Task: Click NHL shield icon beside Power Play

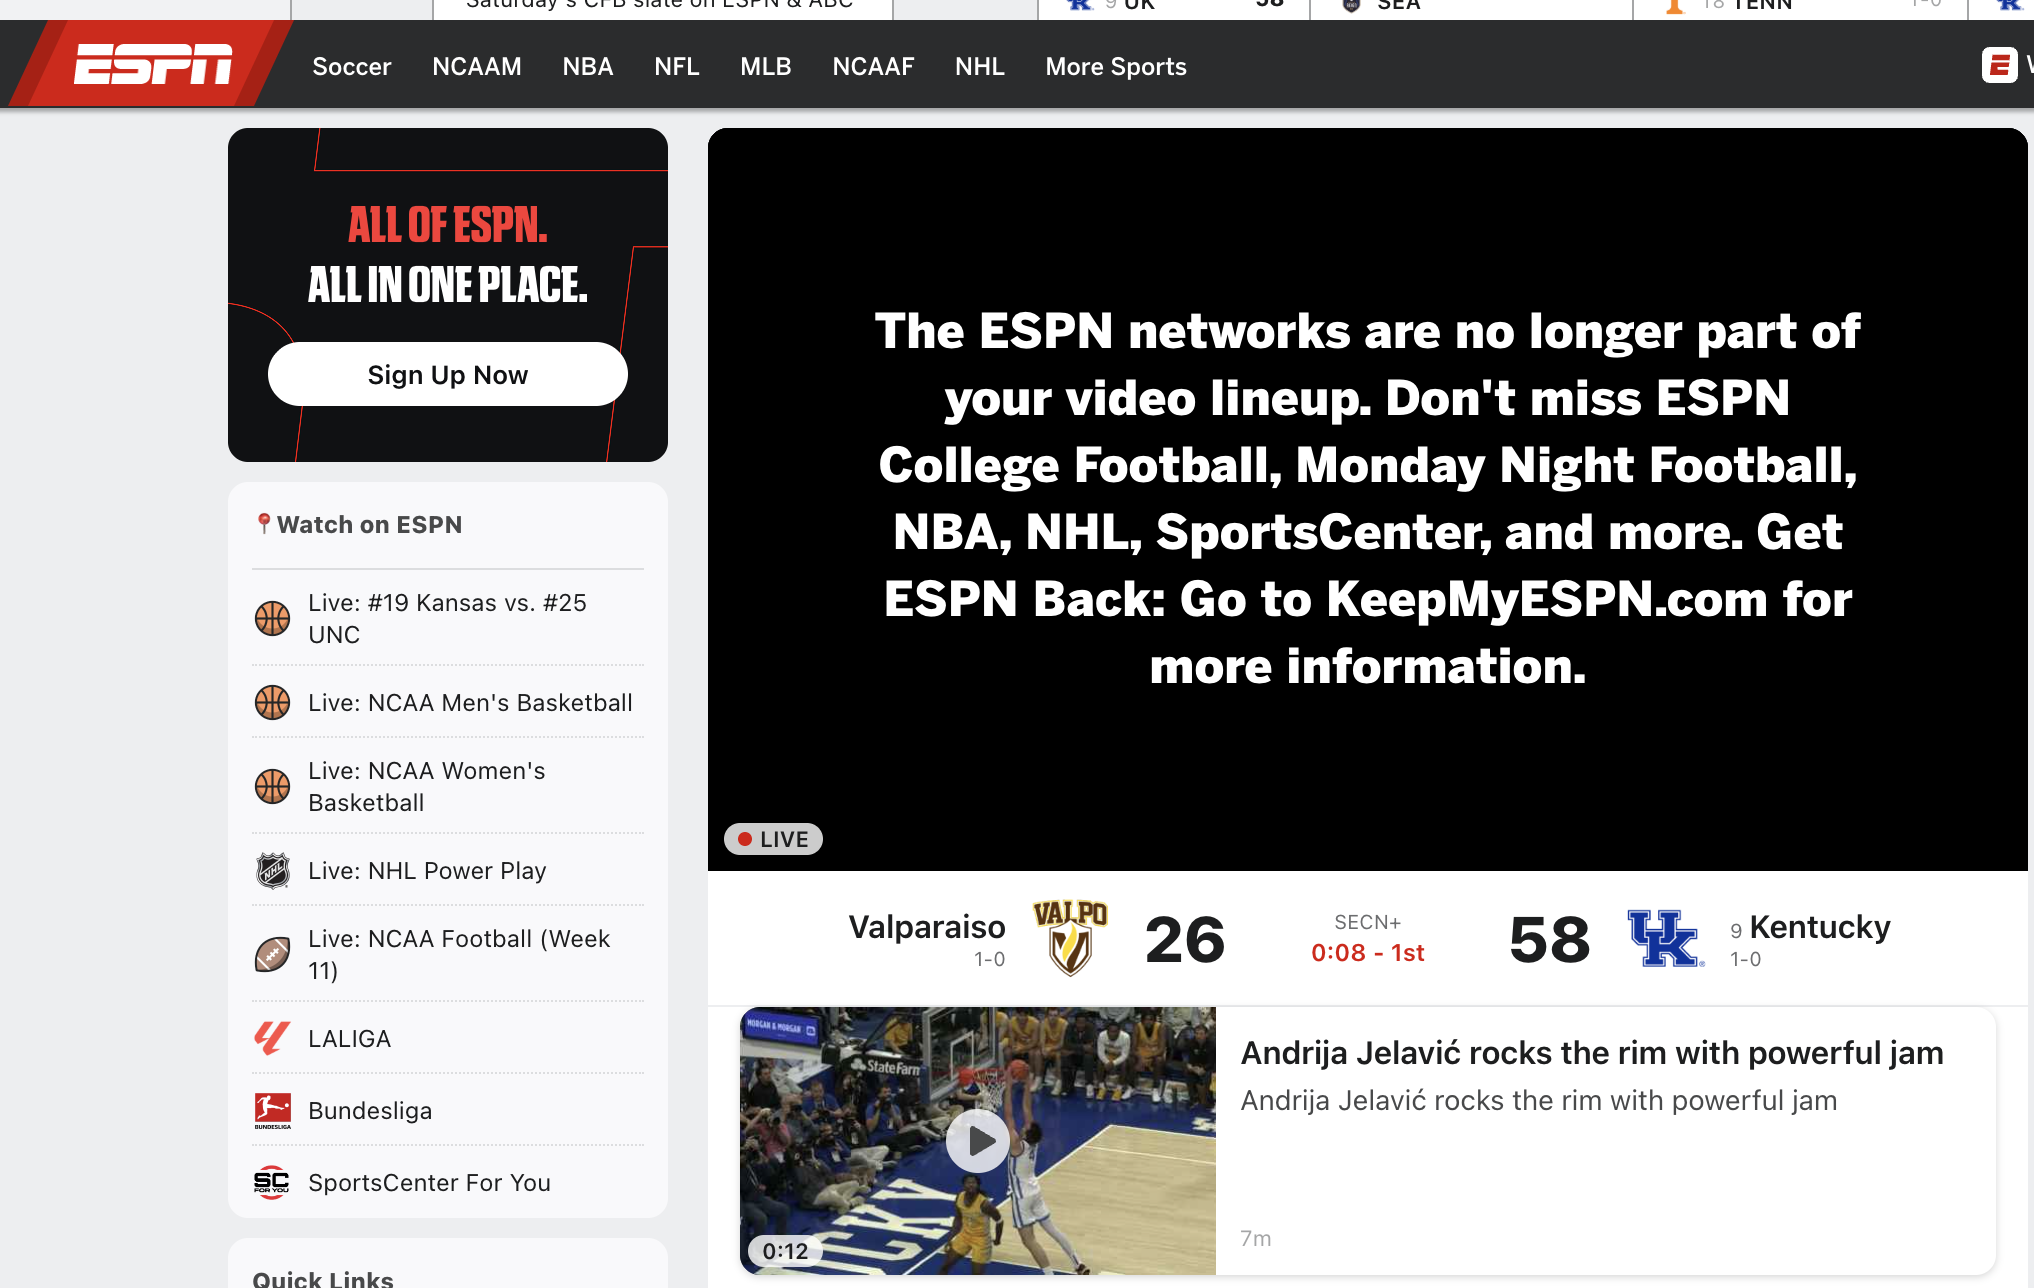Action: (272, 871)
